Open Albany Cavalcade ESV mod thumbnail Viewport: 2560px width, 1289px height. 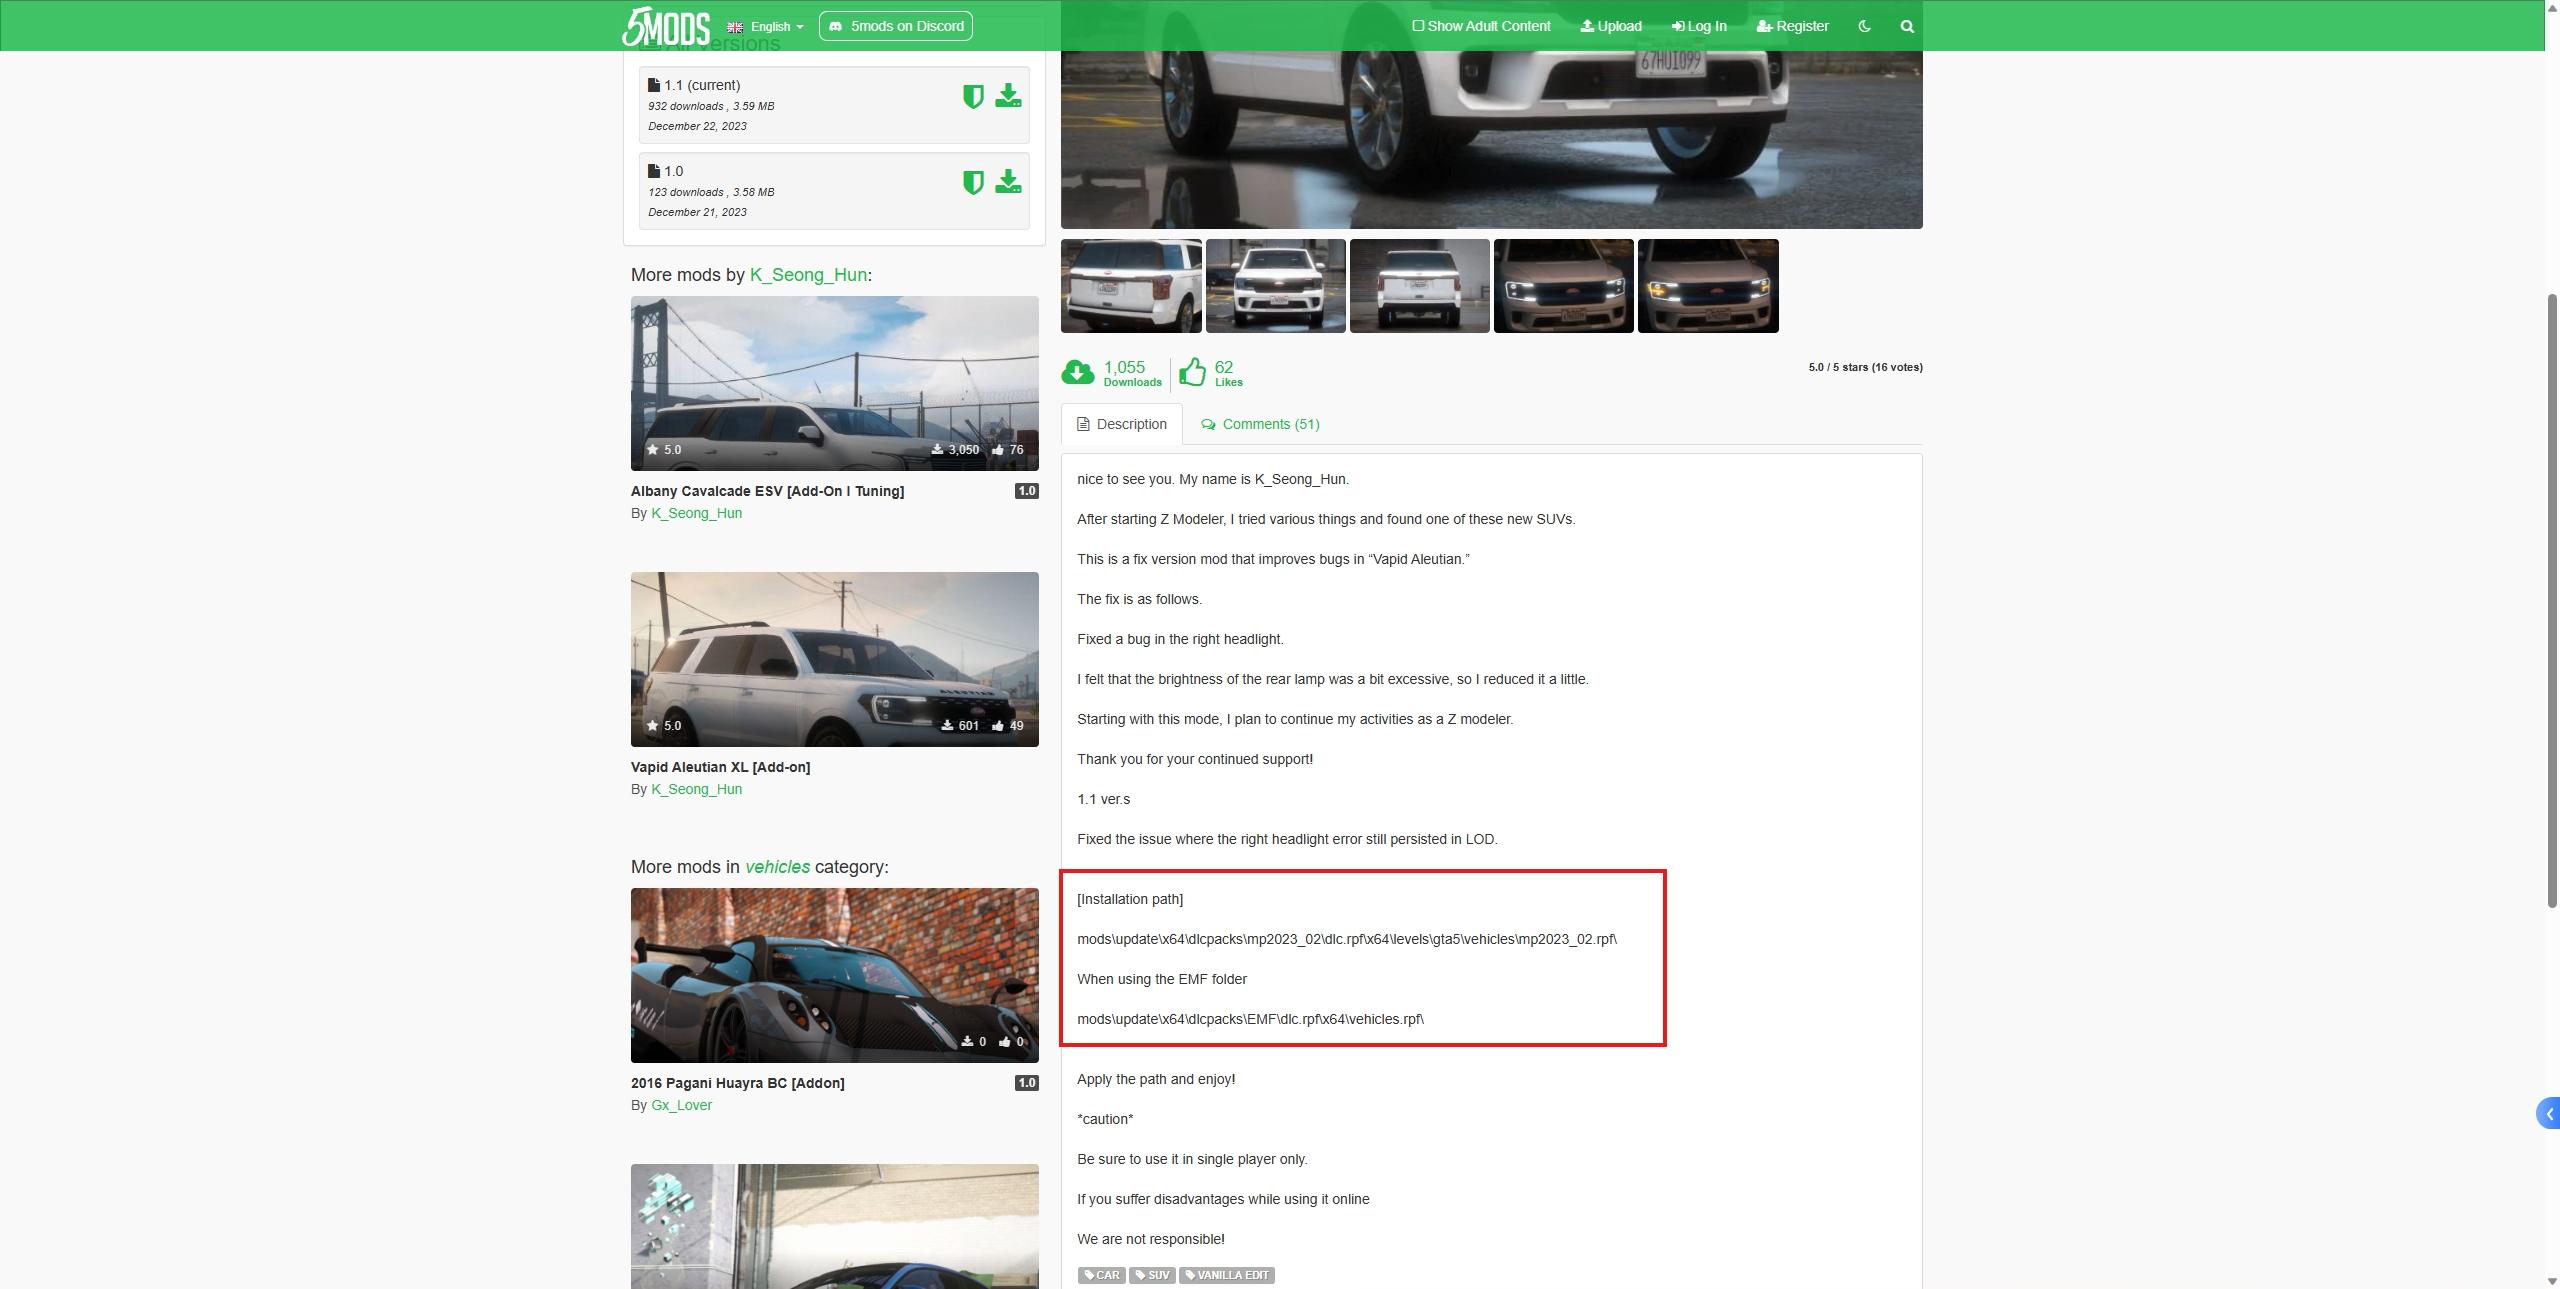834,383
